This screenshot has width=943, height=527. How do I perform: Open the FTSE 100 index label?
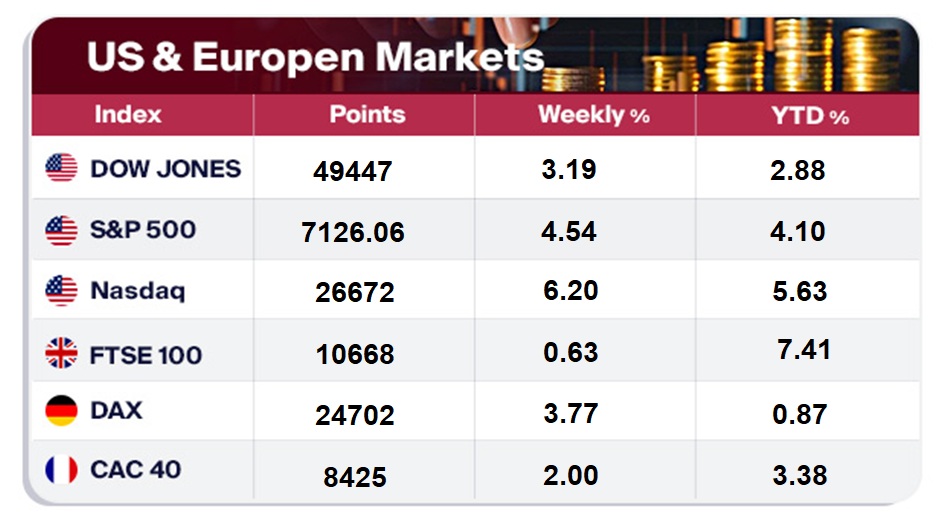(x=146, y=354)
